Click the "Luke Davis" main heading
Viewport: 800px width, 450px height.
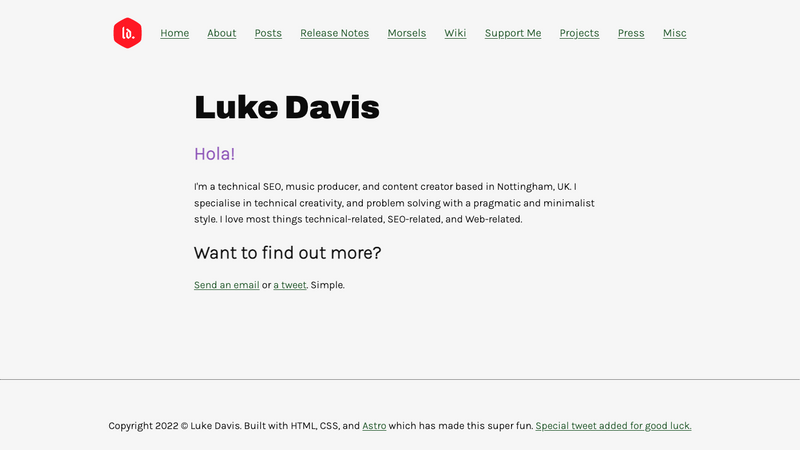point(287,106)
